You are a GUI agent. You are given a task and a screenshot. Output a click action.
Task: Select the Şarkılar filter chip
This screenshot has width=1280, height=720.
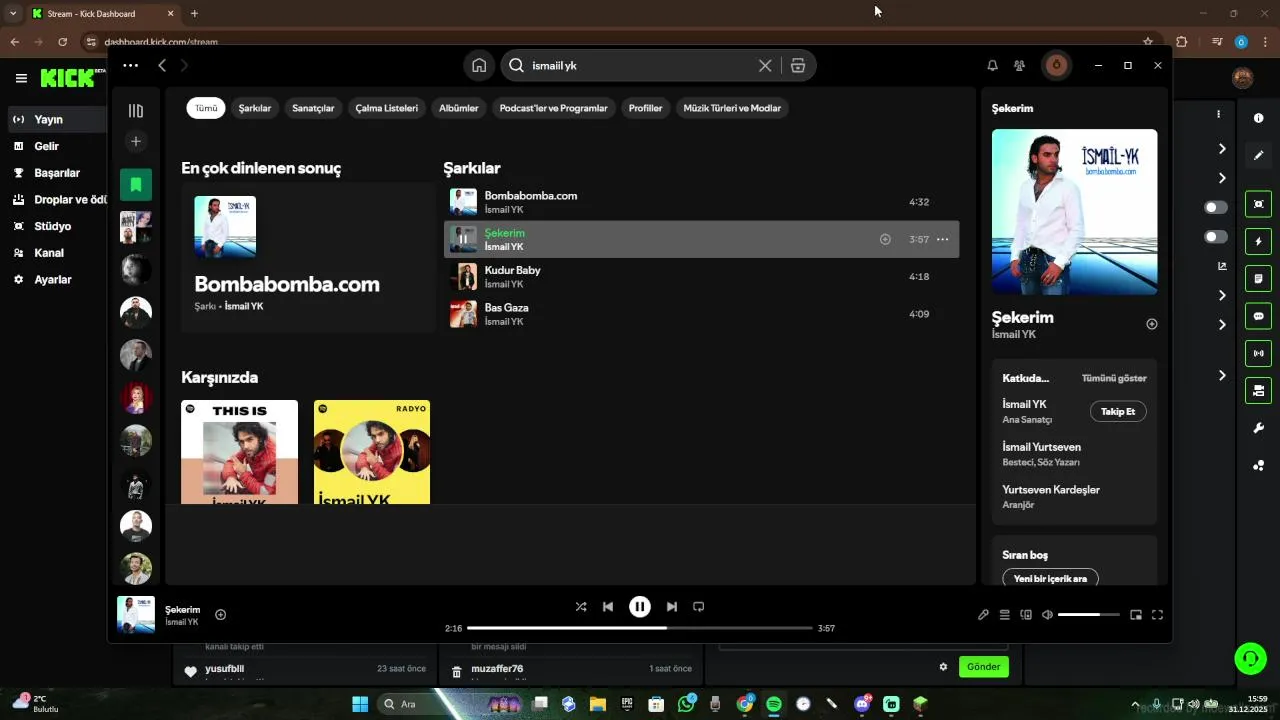[255, 108]
